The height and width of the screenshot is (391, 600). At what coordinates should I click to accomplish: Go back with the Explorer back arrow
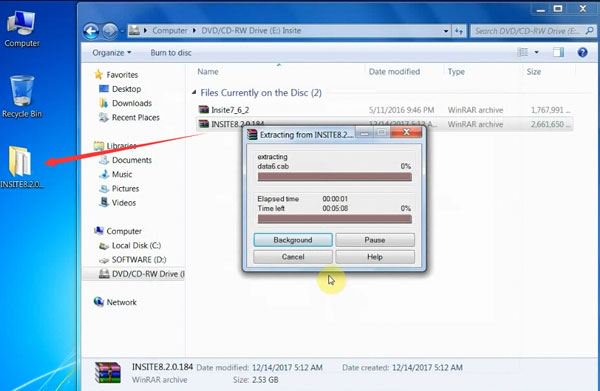click(91, 31)
